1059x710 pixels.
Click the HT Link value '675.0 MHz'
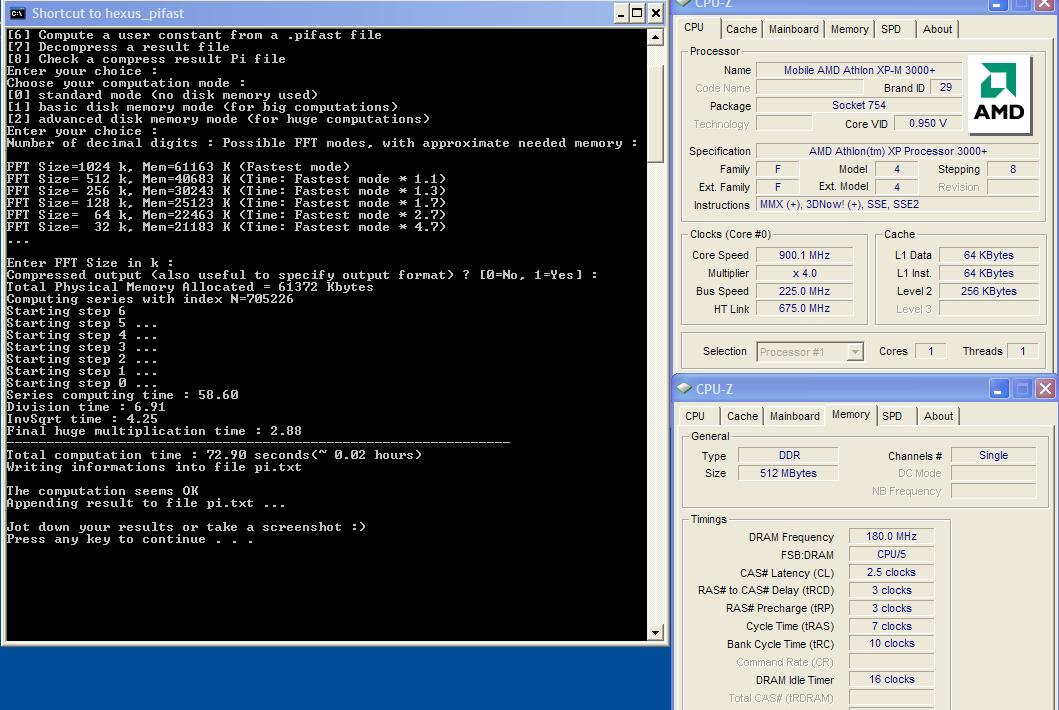pos(804,309)
